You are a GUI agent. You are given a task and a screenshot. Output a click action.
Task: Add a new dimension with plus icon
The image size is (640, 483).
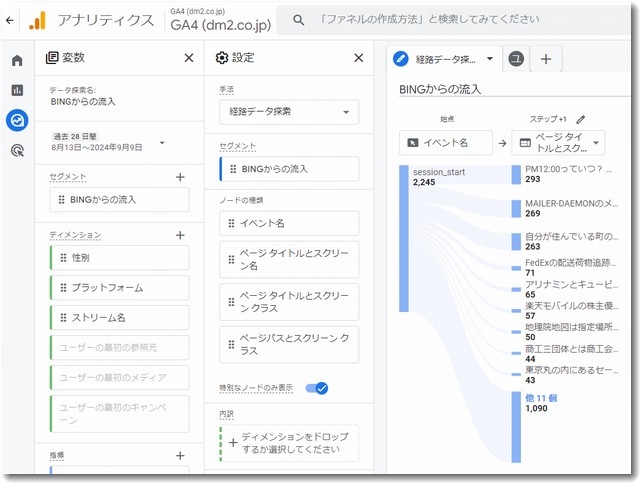pyautogui.click(x=180, y=235)
